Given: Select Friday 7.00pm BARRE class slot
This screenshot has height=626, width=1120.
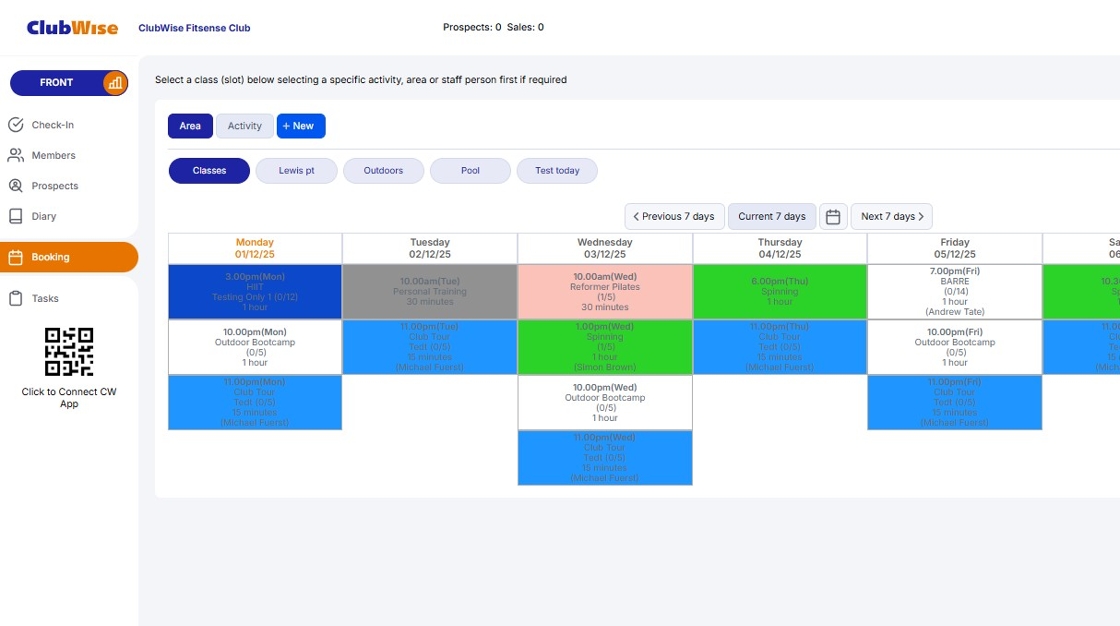Looking at the screenshot, I should [955, 292].
